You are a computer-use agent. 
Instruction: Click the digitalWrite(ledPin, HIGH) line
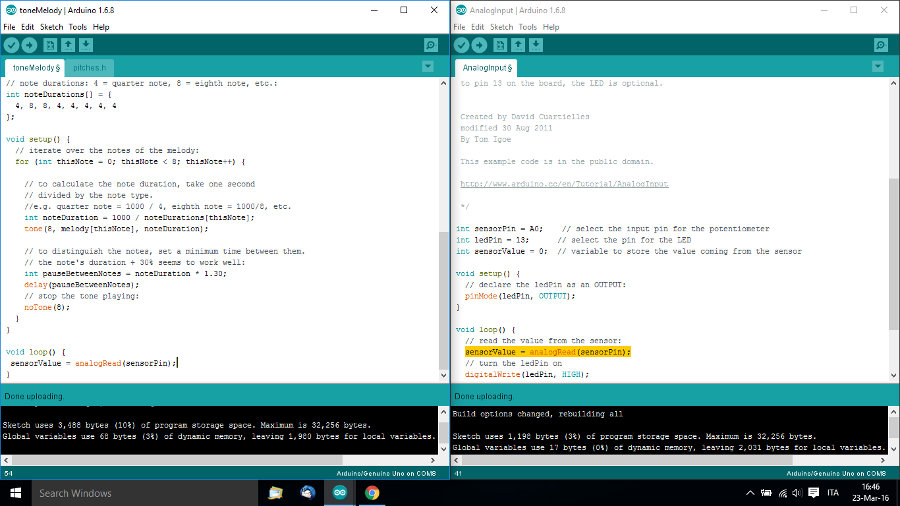tap(527, 375)
